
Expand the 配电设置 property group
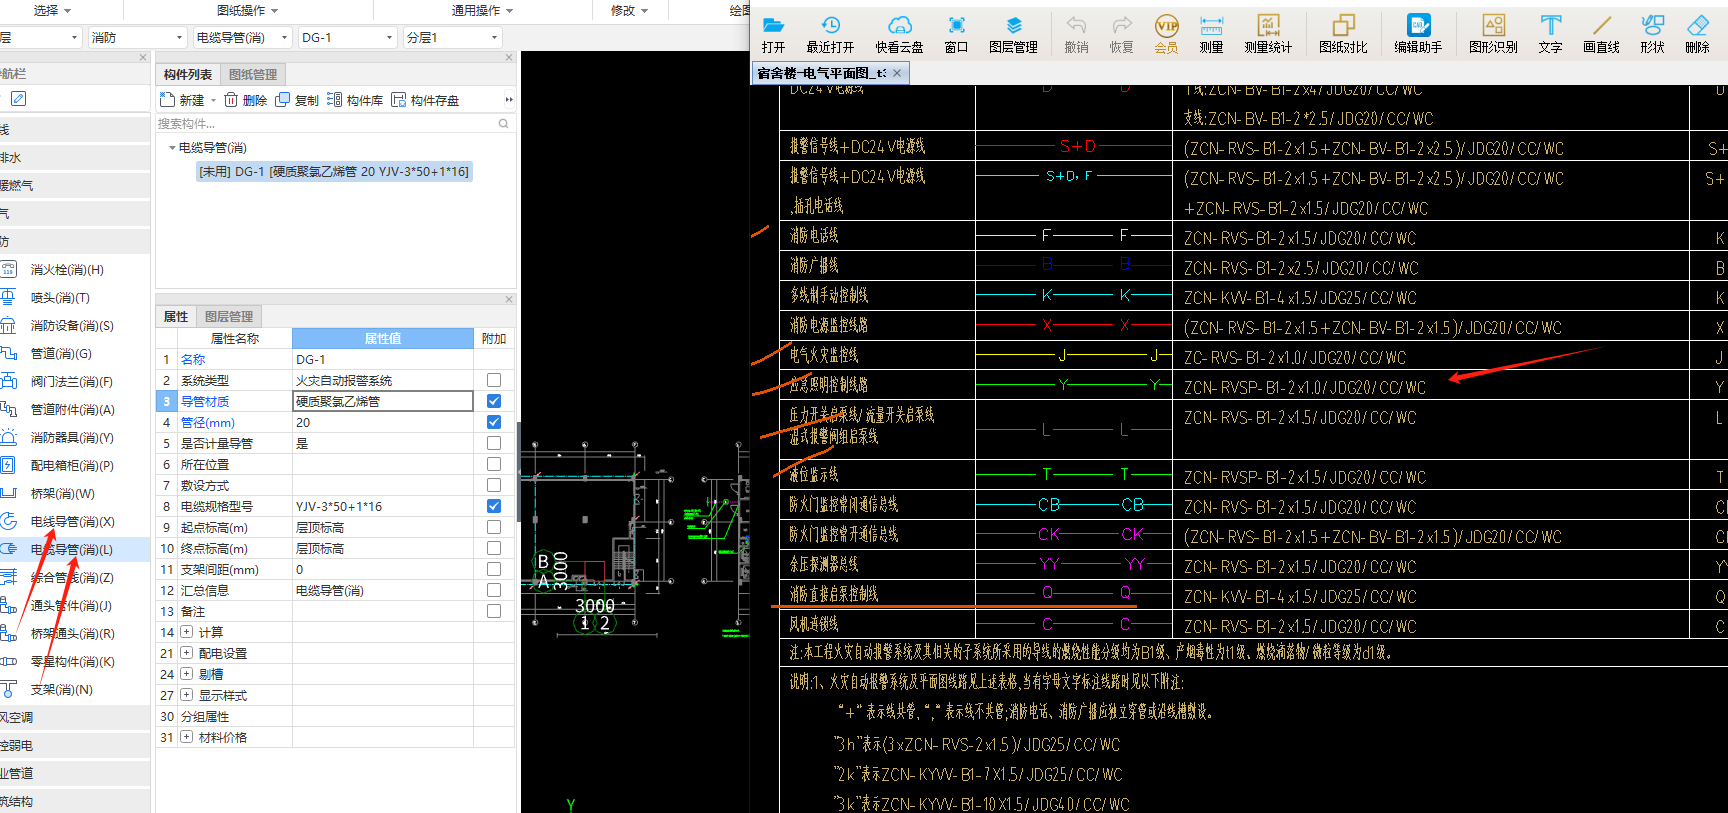tap(186, 653)
